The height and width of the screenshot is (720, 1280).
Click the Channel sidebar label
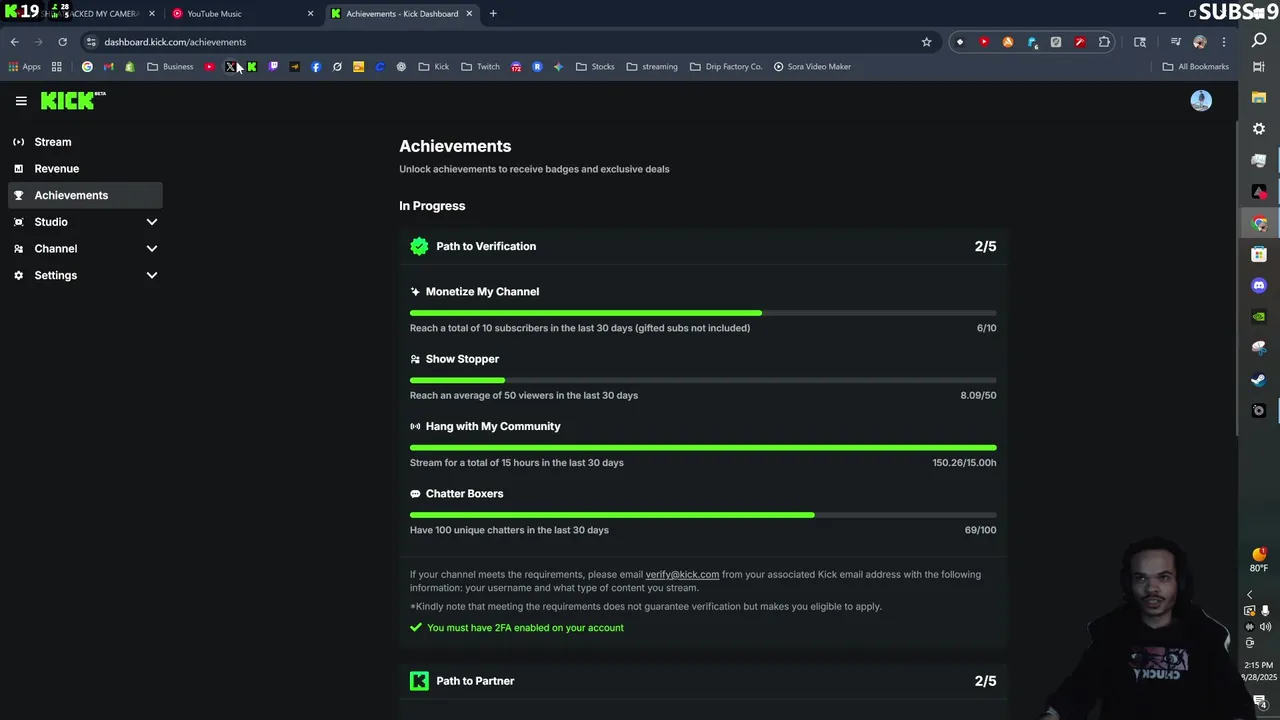[55, 249]
